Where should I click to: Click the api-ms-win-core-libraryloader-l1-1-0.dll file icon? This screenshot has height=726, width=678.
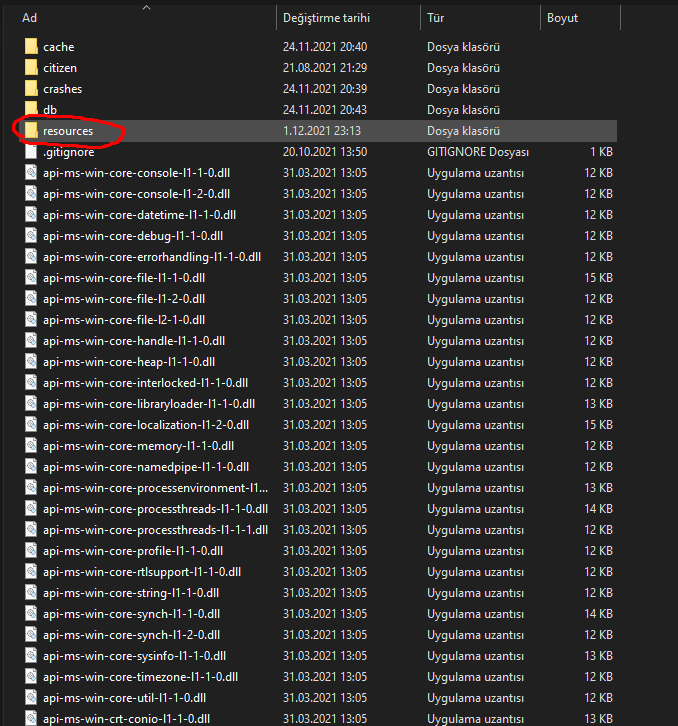[x=31, y=403]
